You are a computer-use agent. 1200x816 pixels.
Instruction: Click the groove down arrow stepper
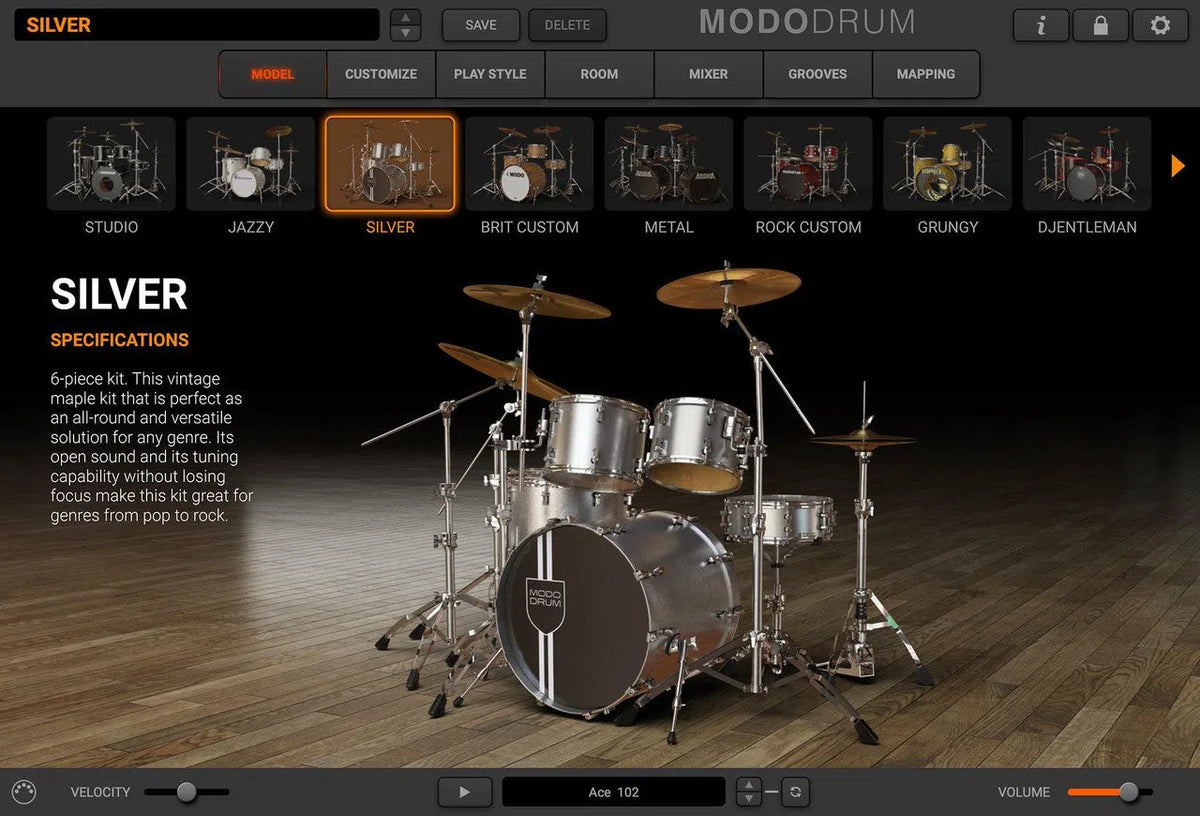(x=748, y=798)
